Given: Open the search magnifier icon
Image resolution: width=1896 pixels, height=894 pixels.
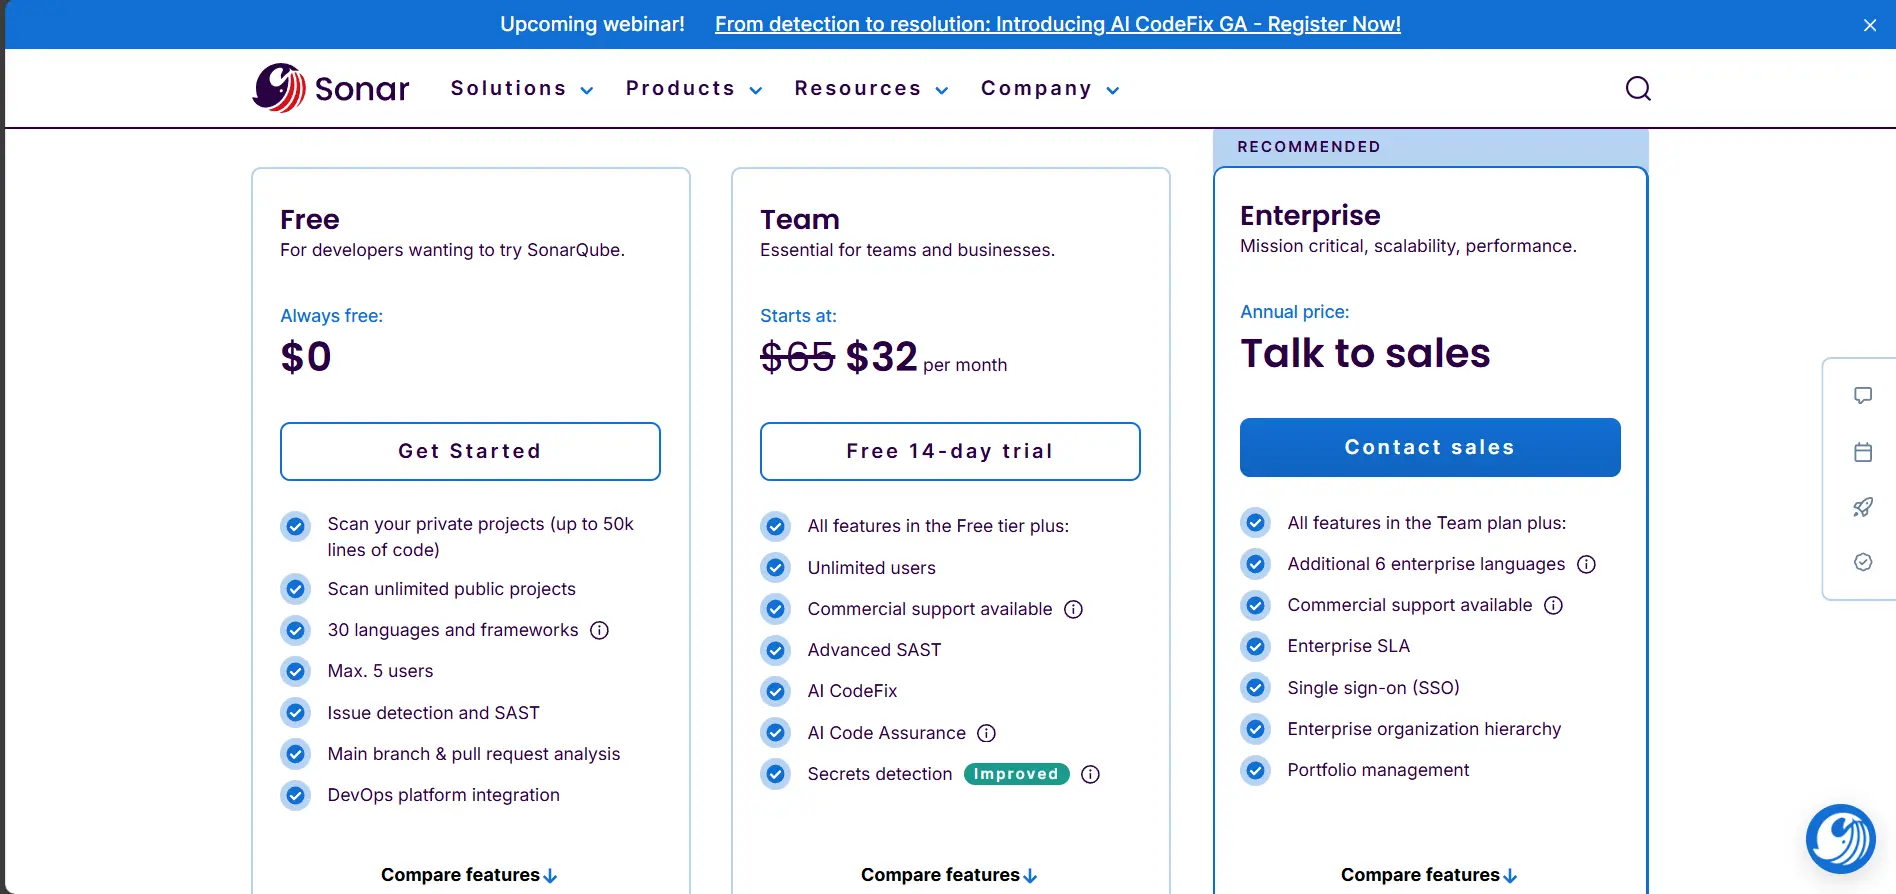Looking at the screenshot, I should (x=1638, y=88).
